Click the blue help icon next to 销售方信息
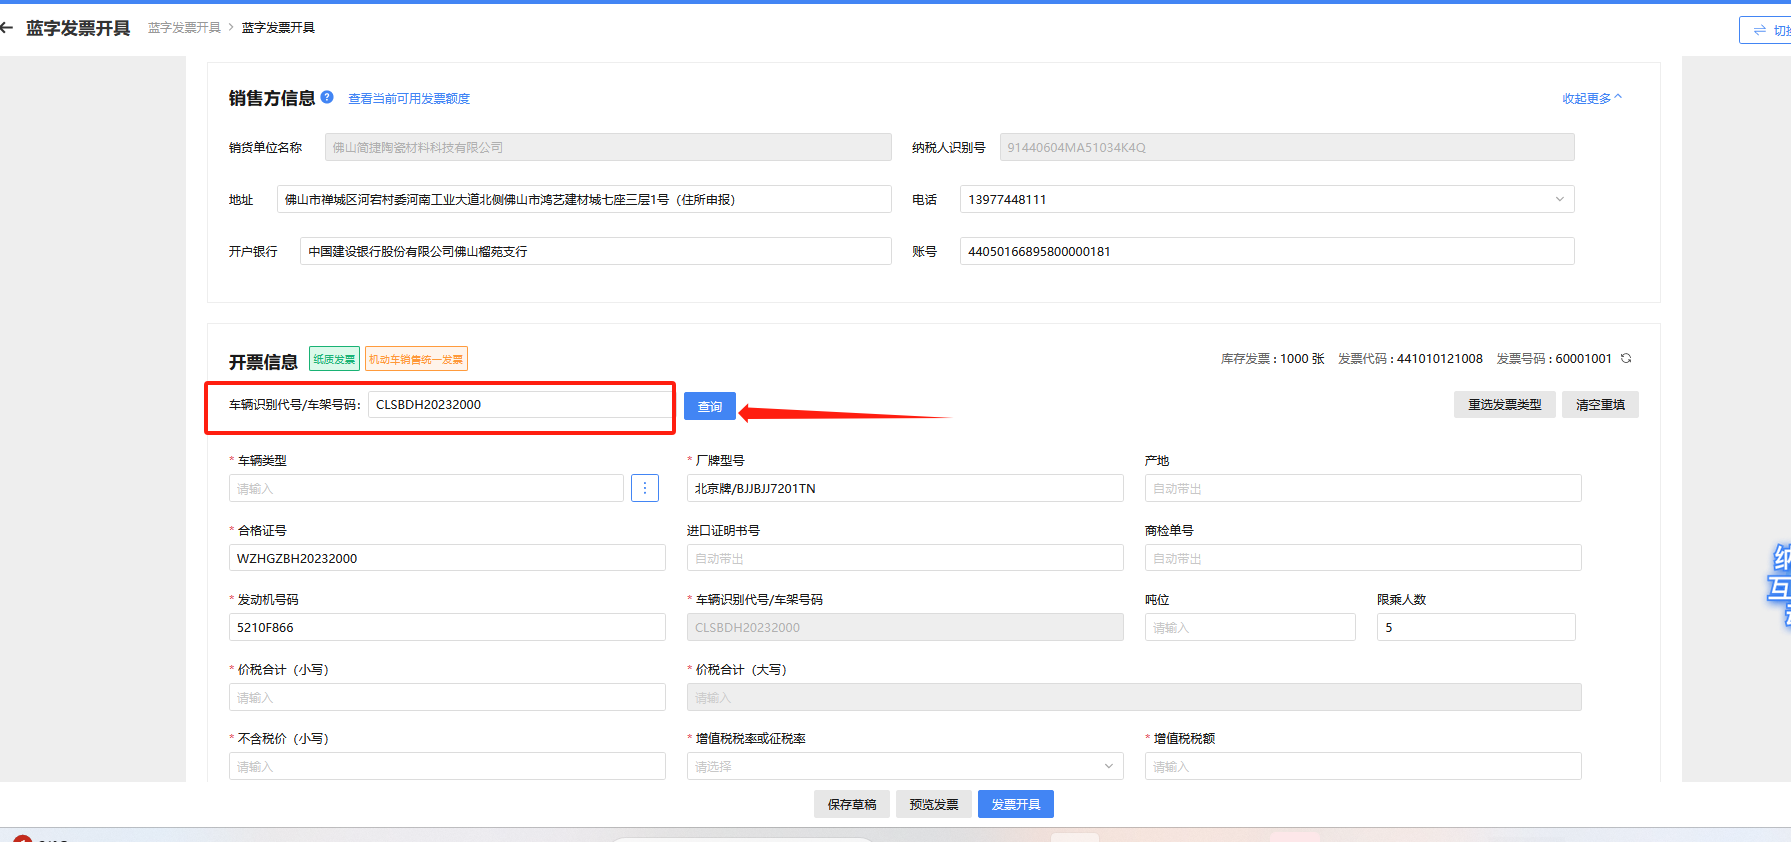Viewport: 1791px width, 842px height. [x=327, y=97]
